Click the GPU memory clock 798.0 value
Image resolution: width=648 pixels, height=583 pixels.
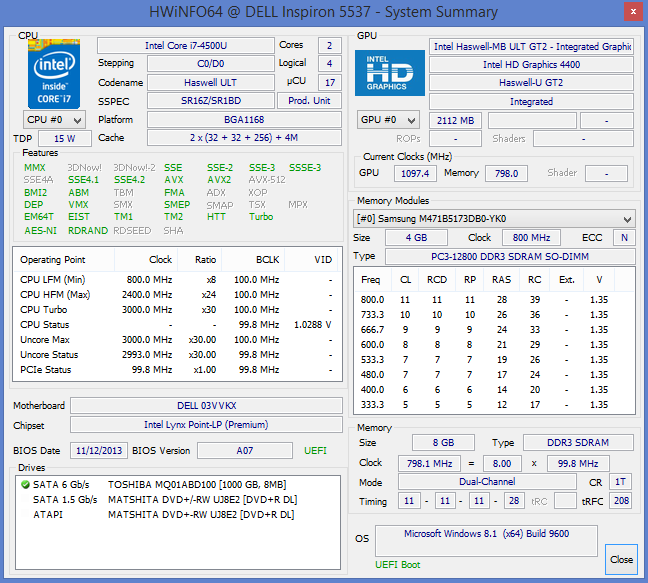[506, 174]
